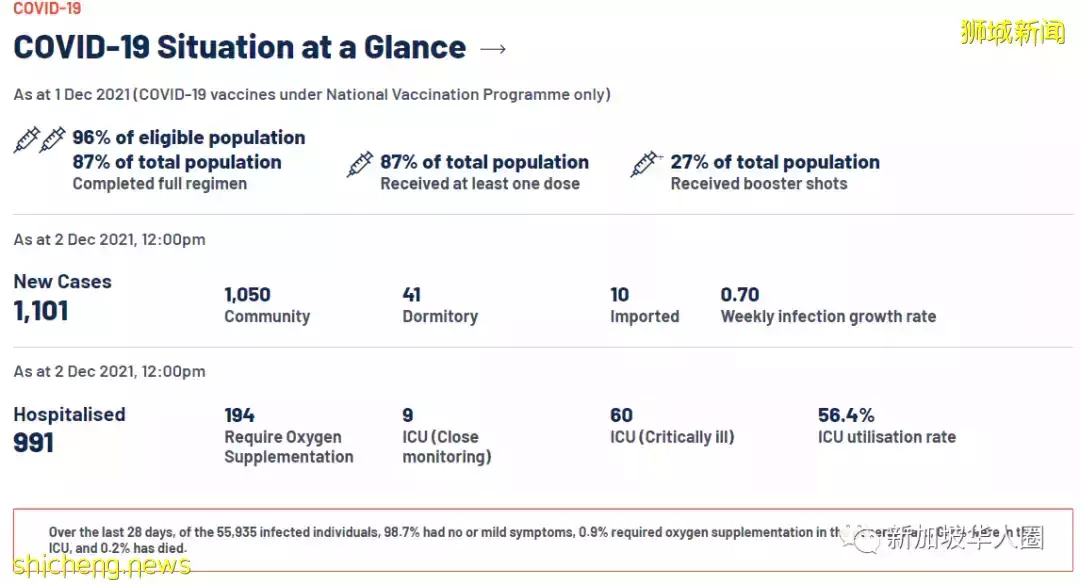The width and height of the screenshot is (1080, 585).
Task: Click the 56.4% ICU utilisation rate
Action: coord(886,425)
